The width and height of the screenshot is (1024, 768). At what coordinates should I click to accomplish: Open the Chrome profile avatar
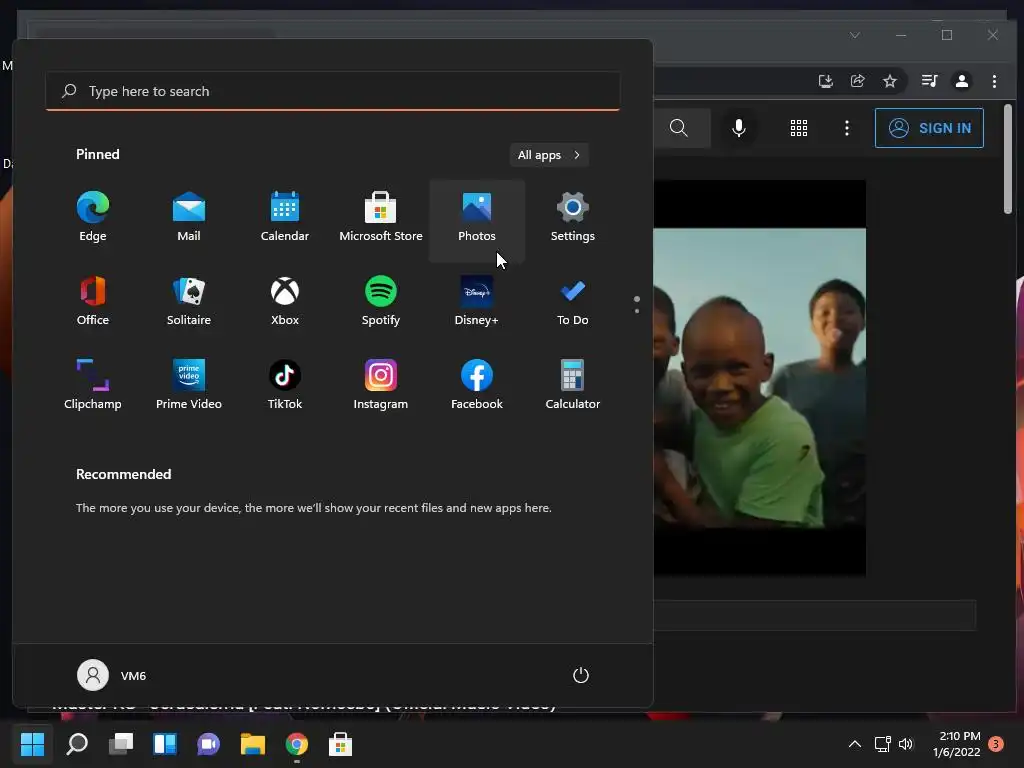[x=961, y=81]
